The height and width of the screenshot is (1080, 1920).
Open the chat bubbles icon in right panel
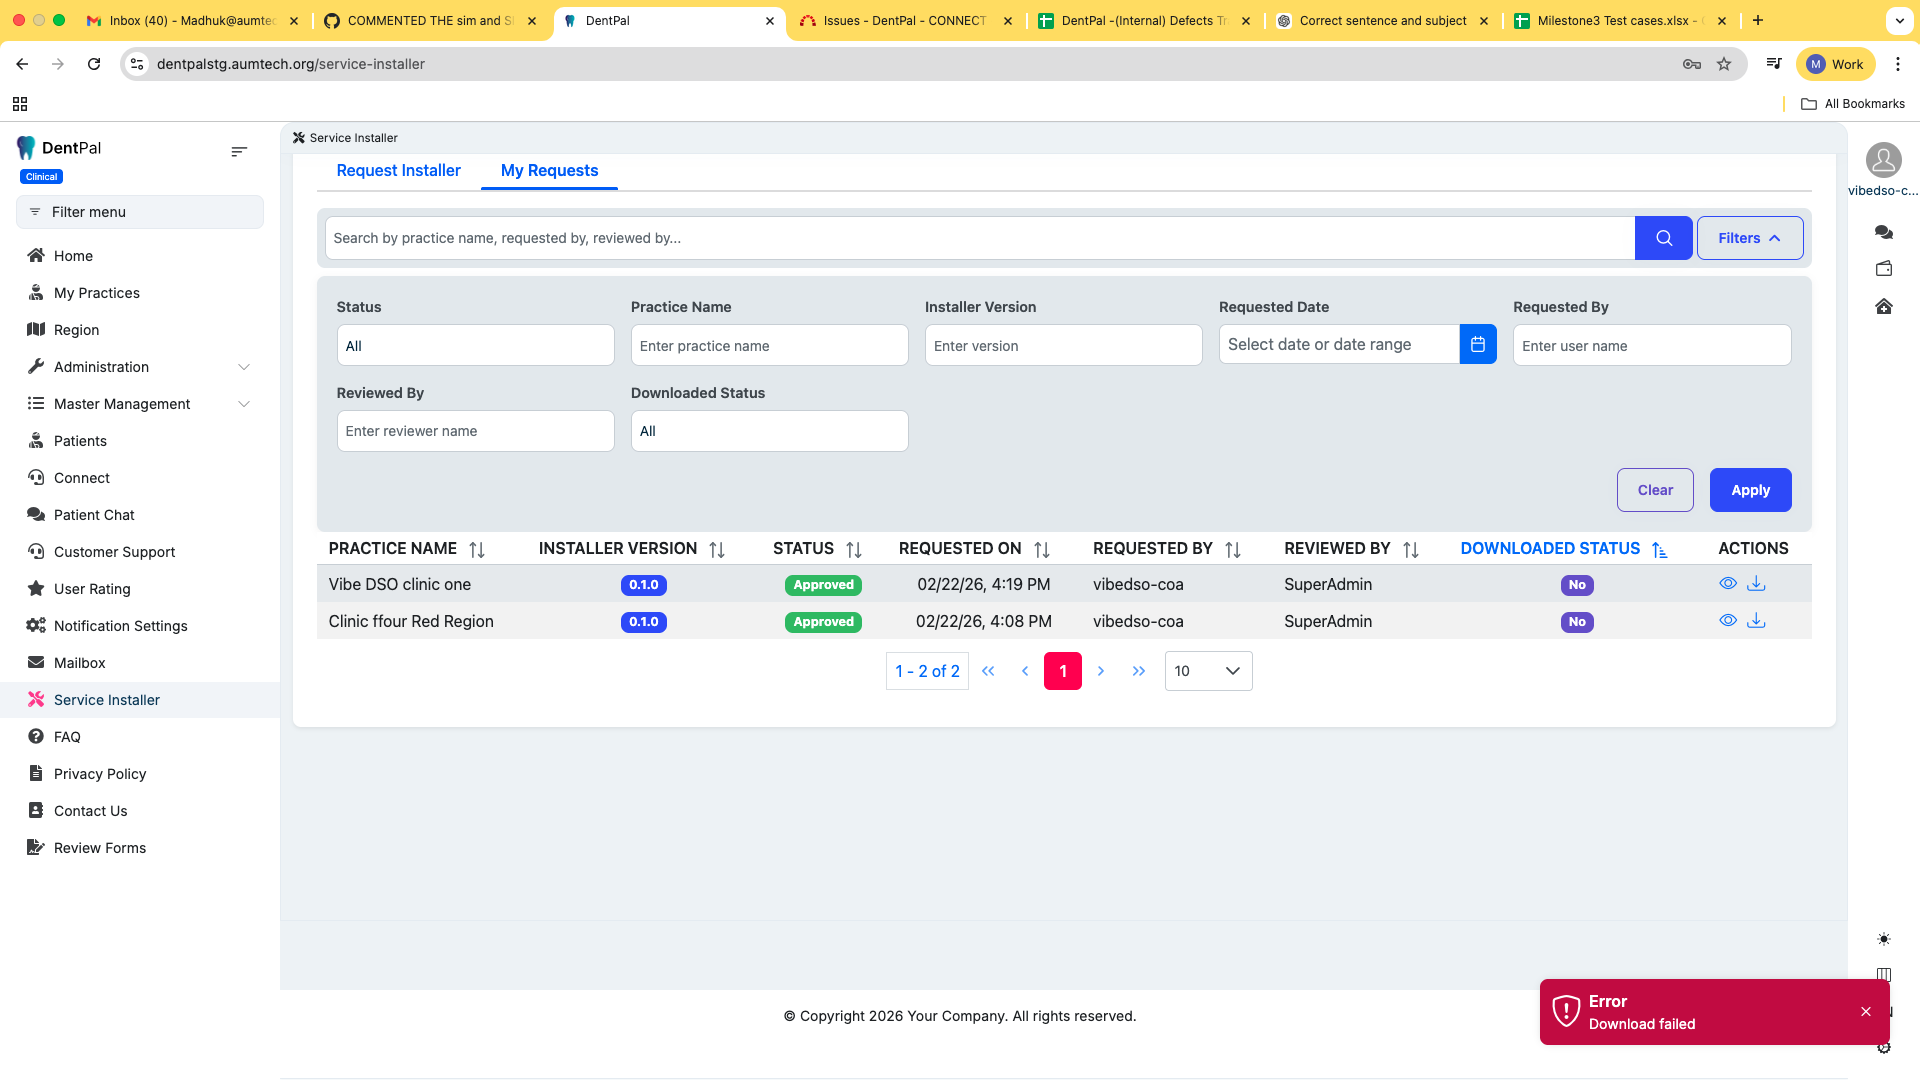click(1883, 232)
